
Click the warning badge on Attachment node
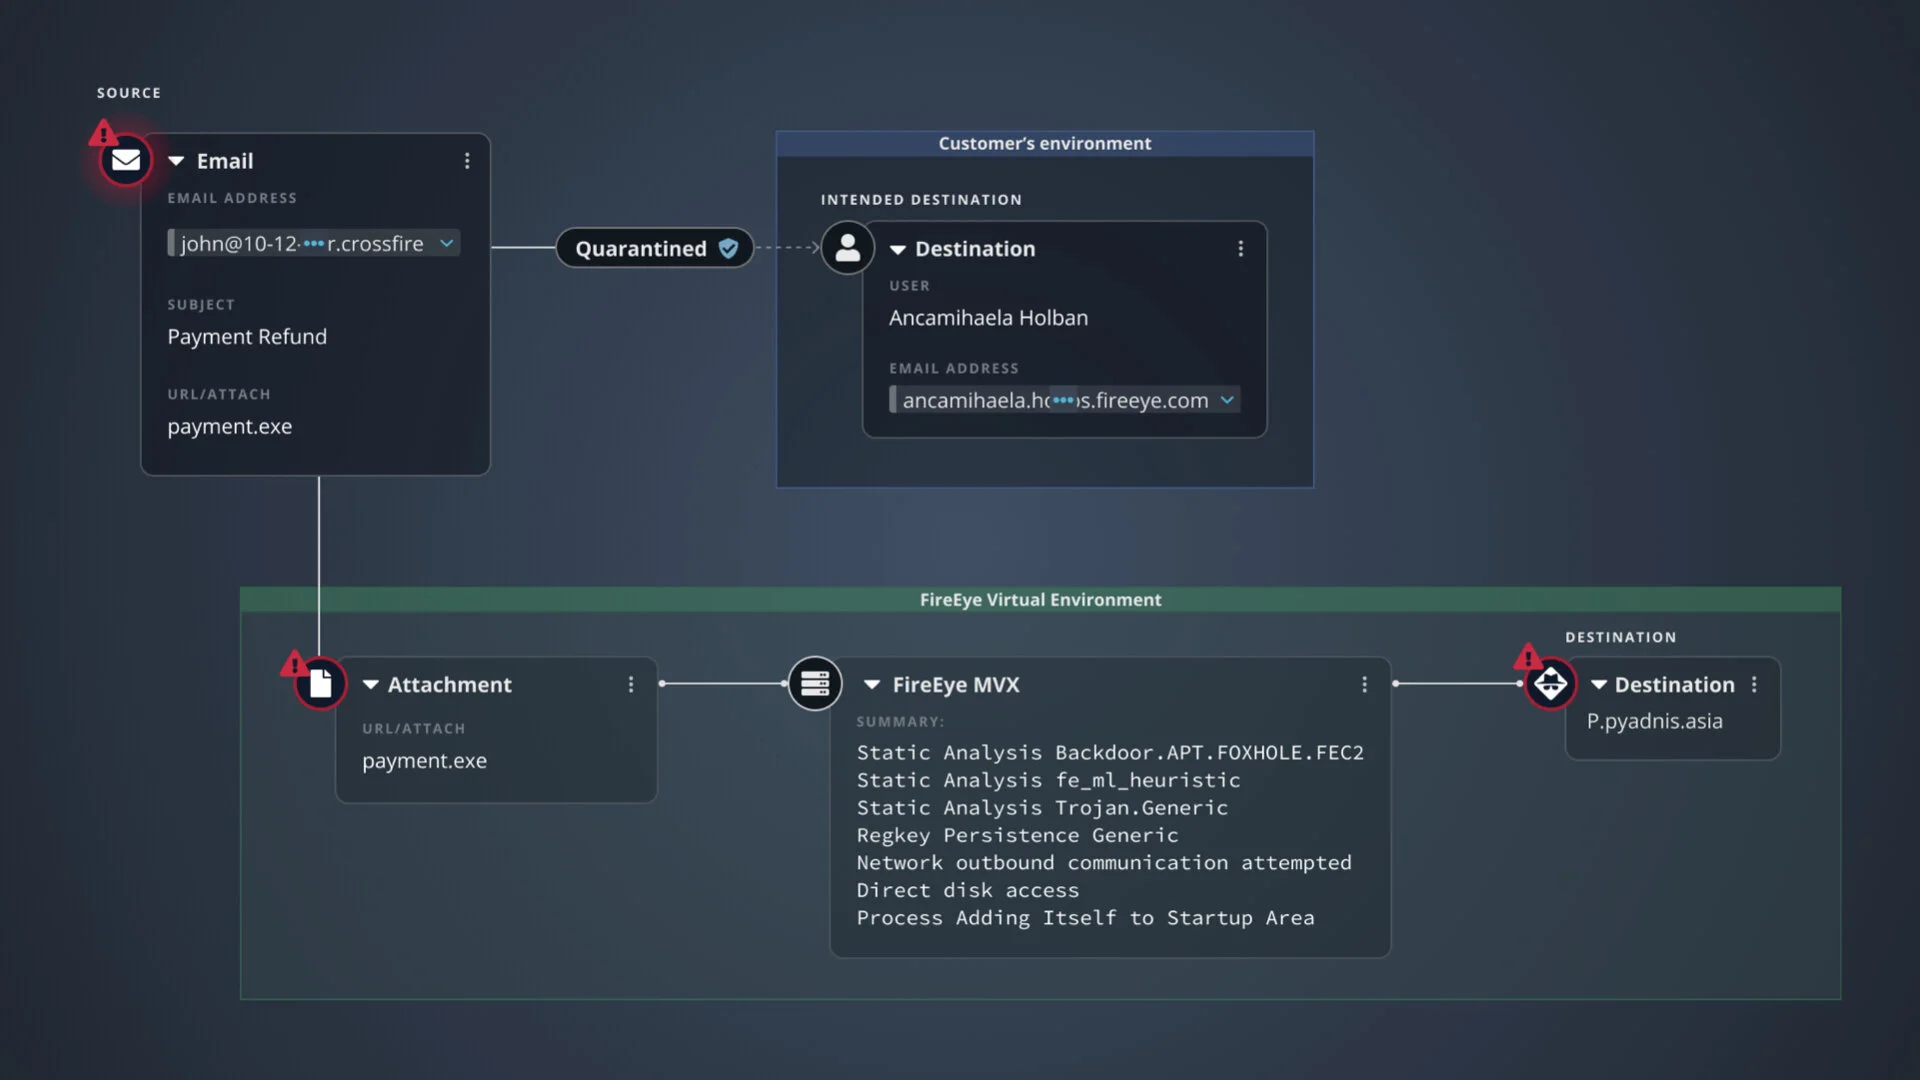click(x=294, y=663)
